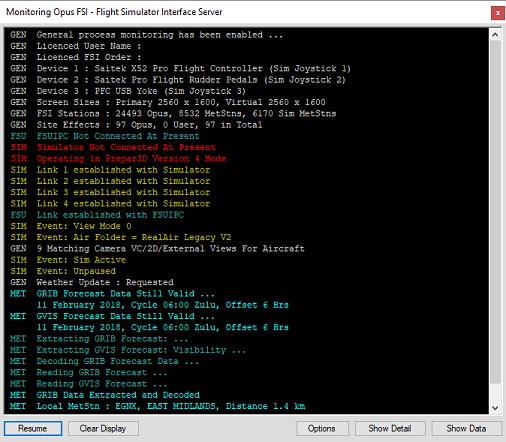Select the 'Licenced FSI Order' line
The height and width of the screenshot is (442, 506).
pos(75,57)
